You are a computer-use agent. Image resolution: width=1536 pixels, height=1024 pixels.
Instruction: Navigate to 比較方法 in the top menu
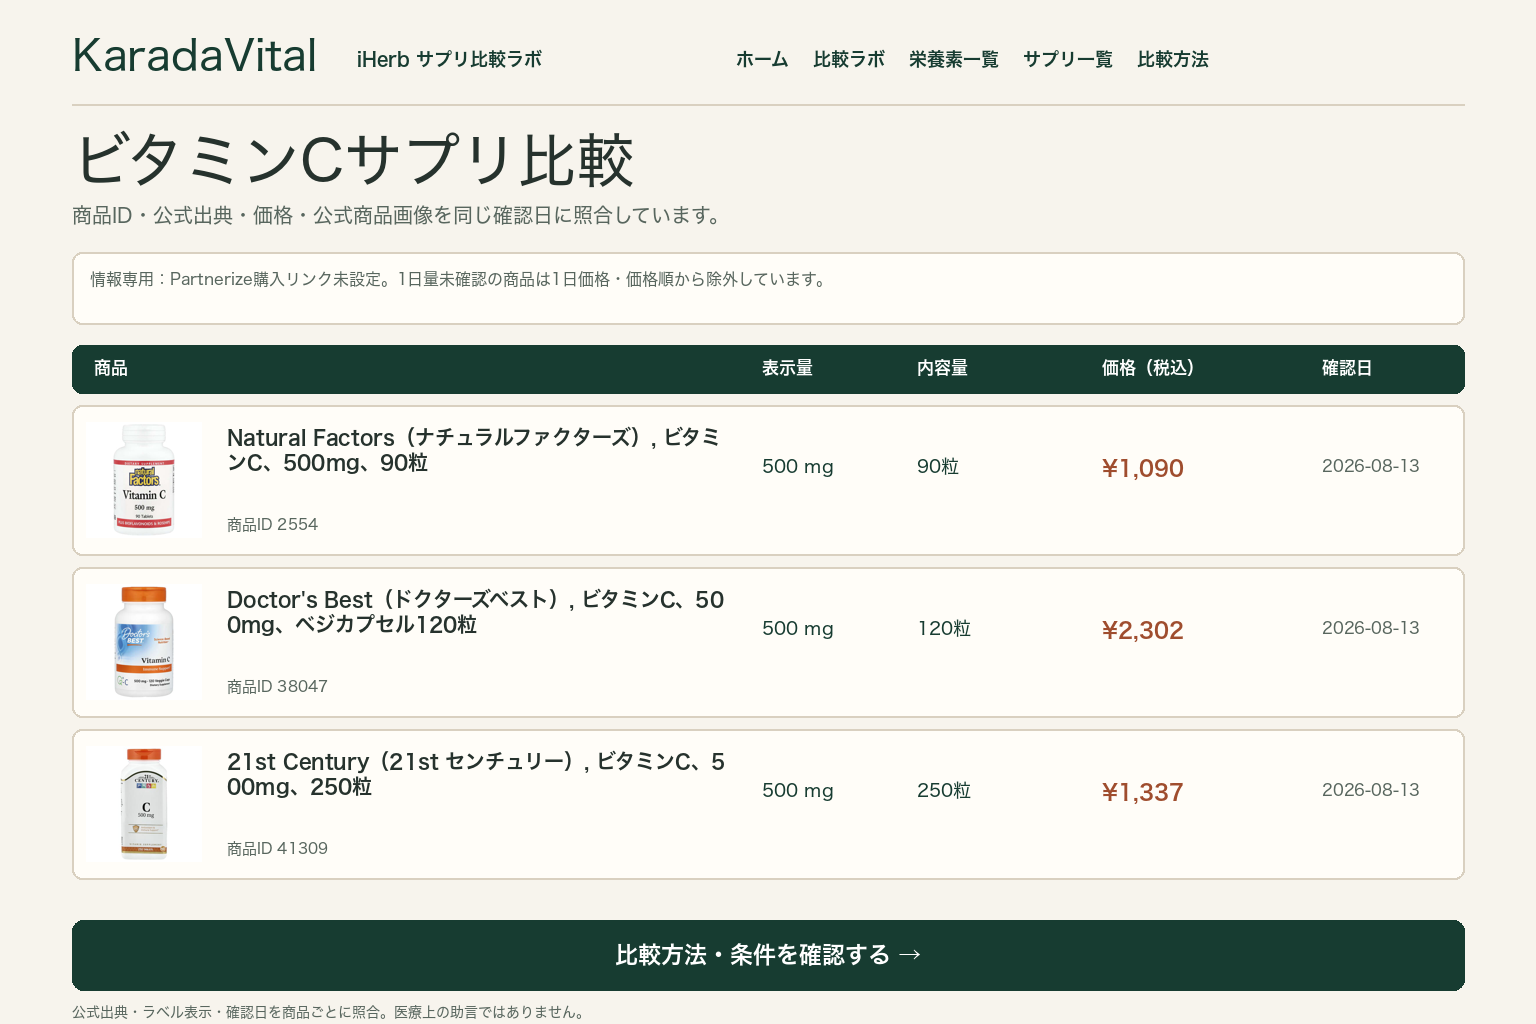coord(1173,59)
